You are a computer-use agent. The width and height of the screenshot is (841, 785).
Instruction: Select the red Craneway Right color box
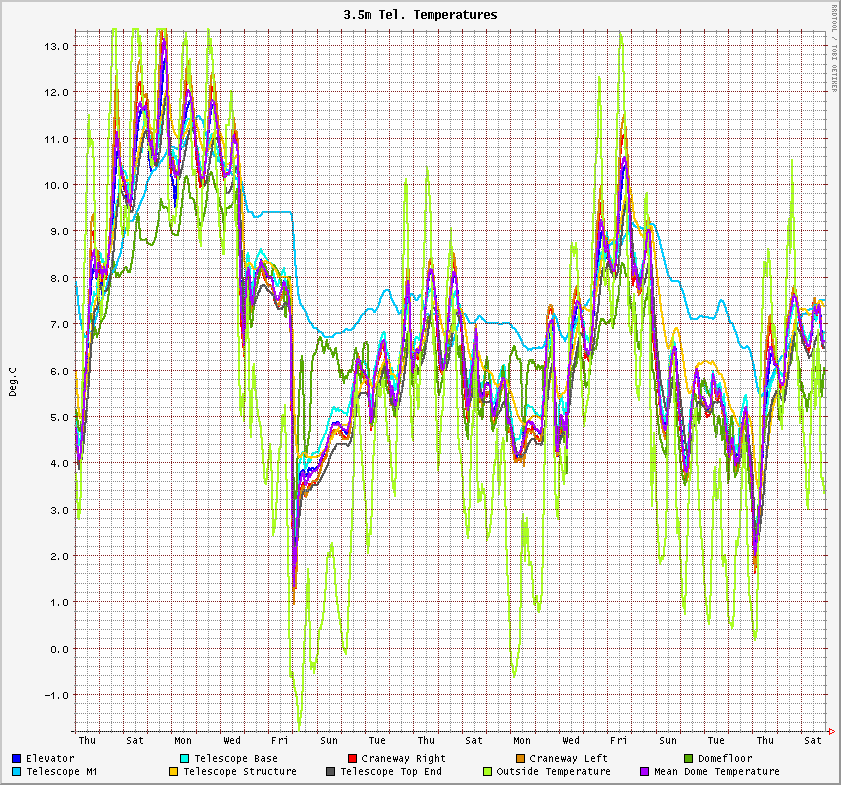(x=352, y=759)
